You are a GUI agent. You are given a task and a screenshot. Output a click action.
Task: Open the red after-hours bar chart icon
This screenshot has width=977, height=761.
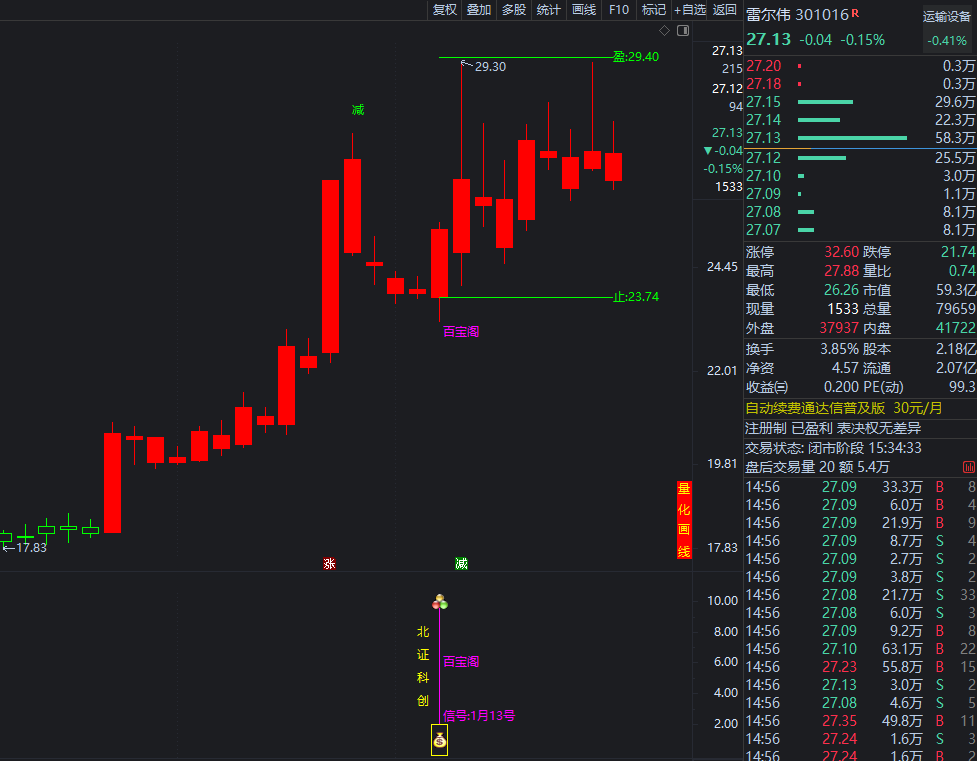pyautogui.click(x=968, y=467)
